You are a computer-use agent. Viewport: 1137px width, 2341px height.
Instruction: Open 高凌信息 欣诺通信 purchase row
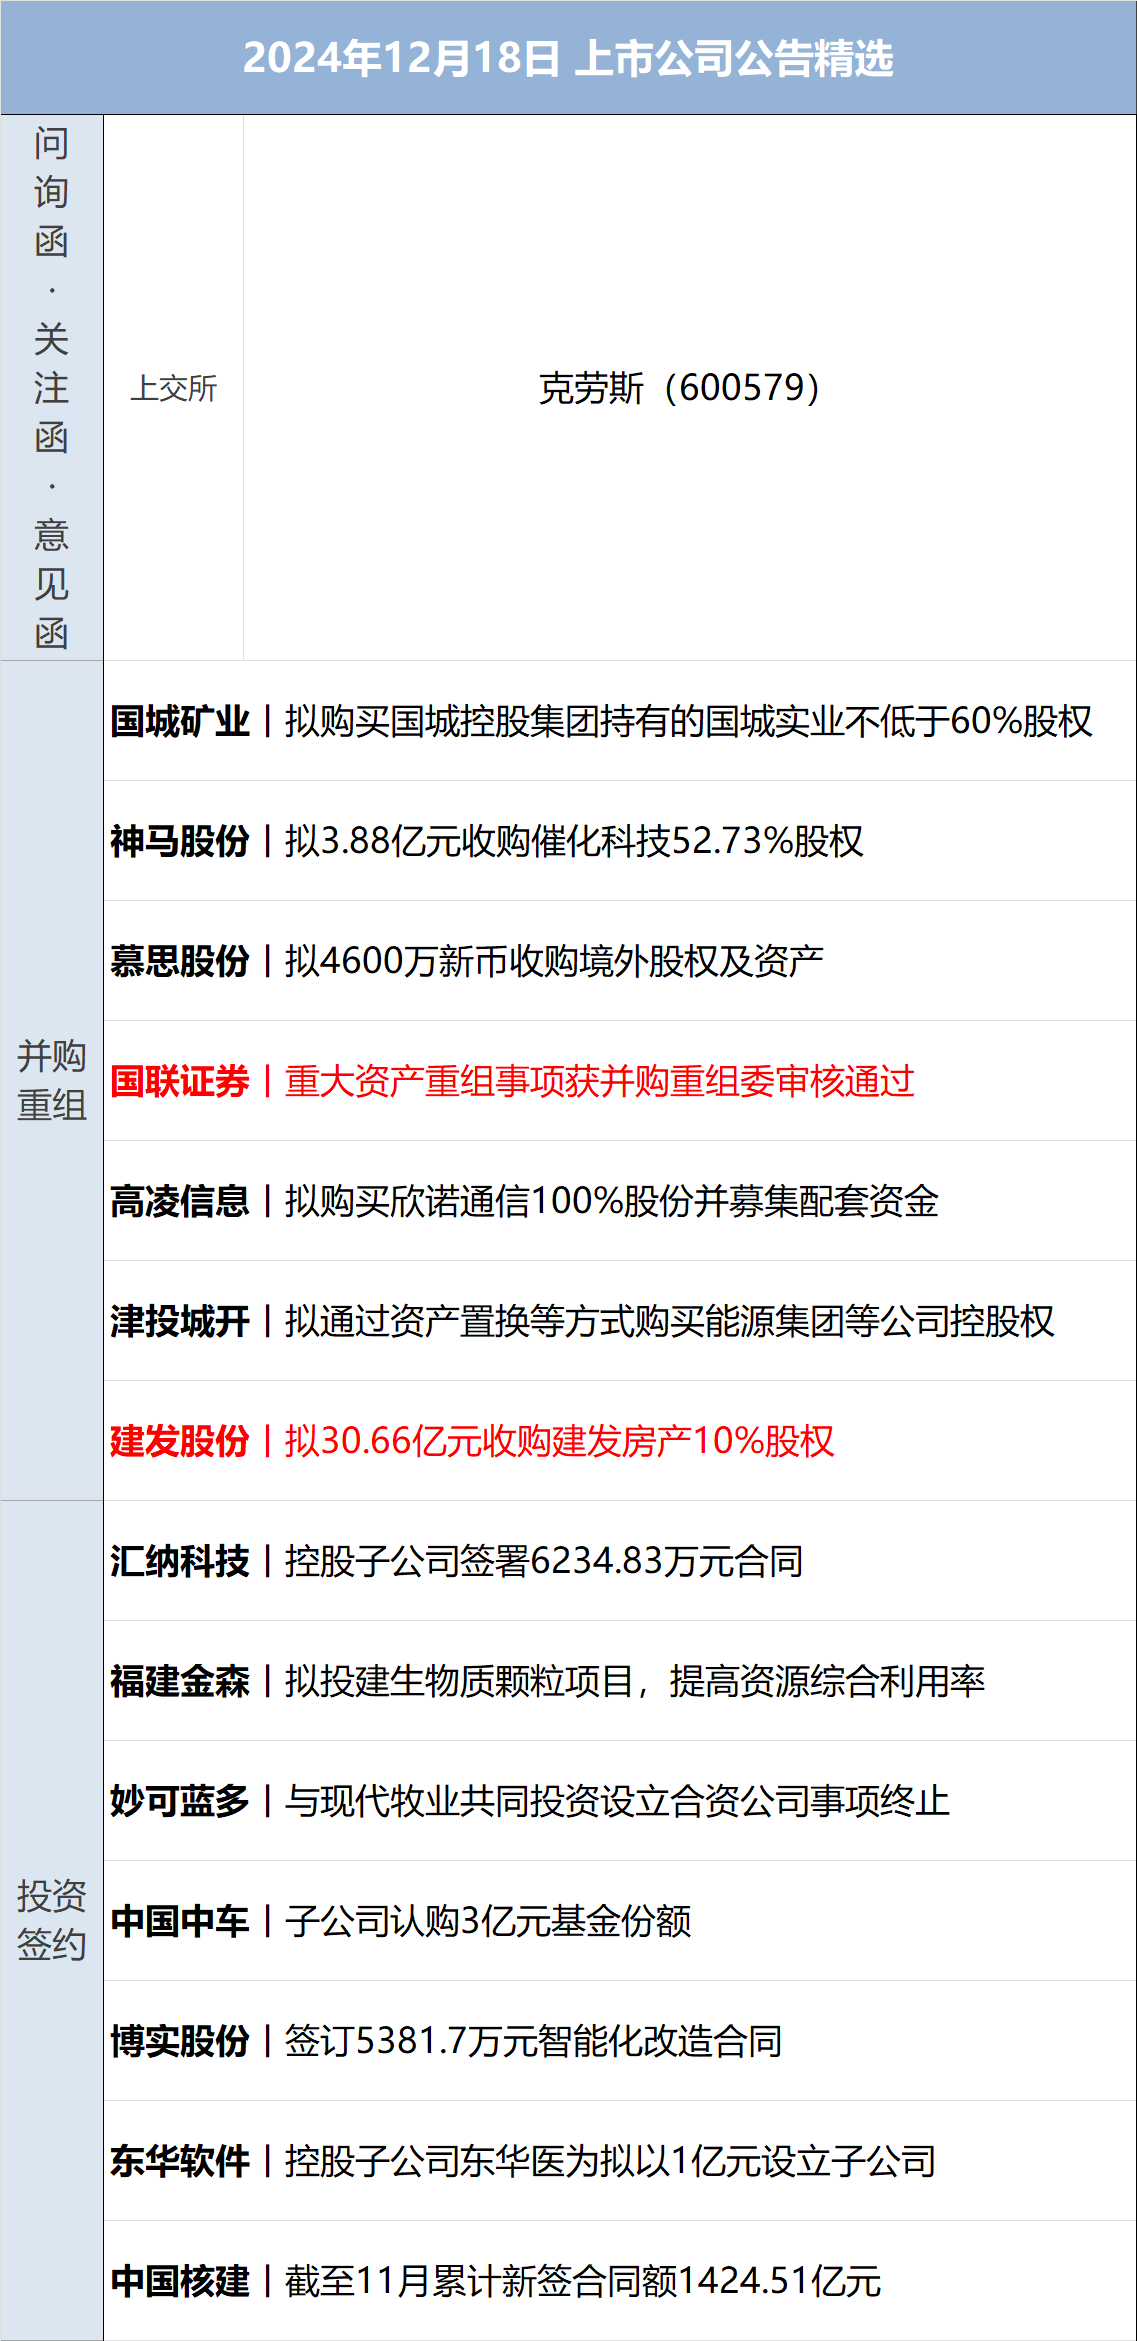pos(524,1201)
